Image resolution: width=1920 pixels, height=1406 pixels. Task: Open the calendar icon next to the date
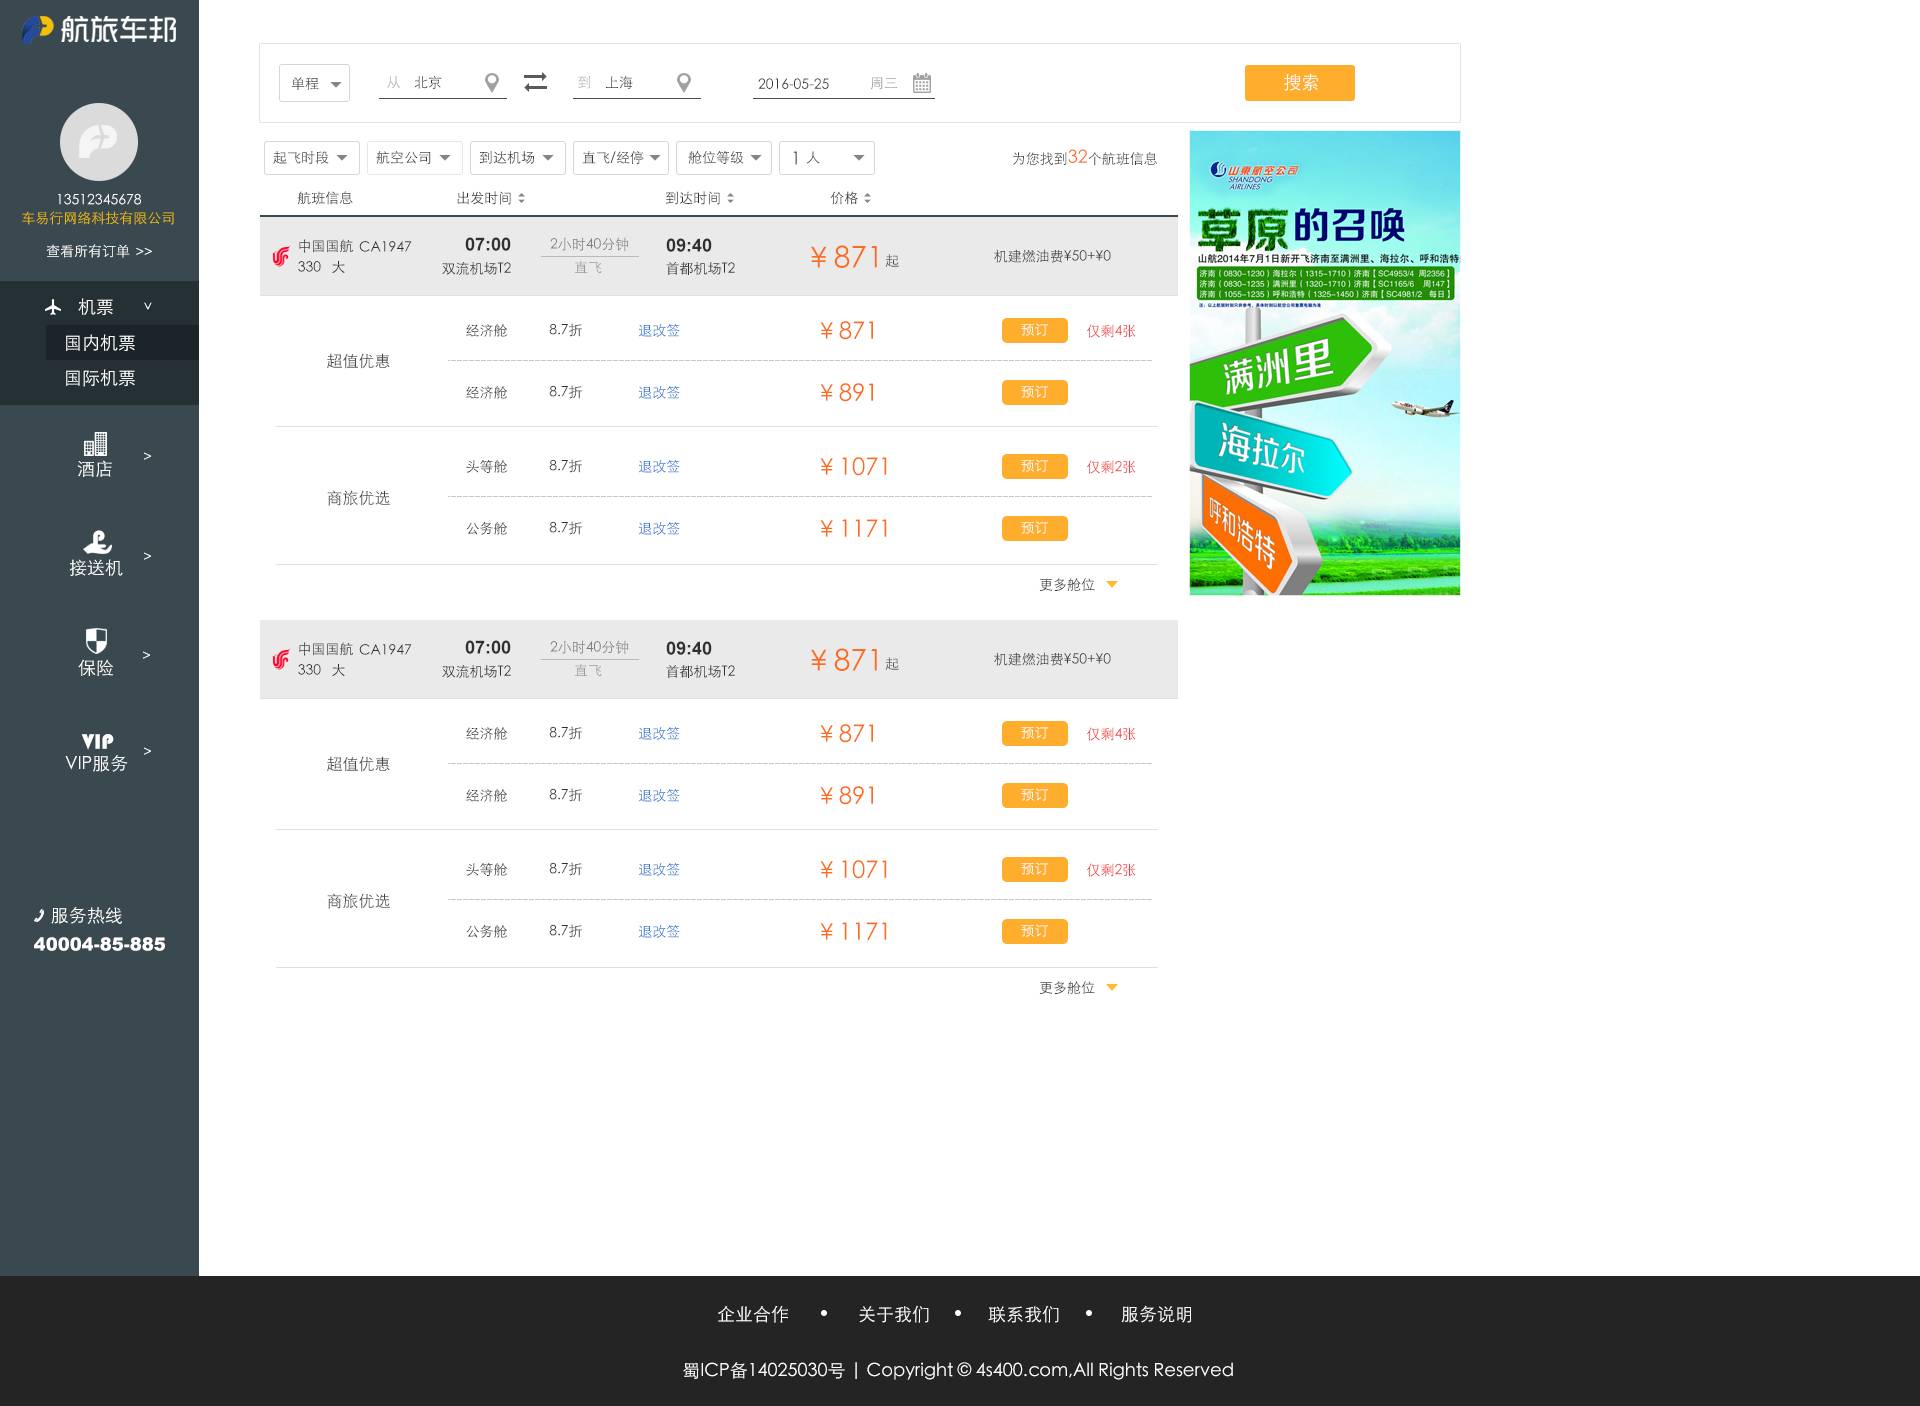pyautogui.click(x=922, y=84)
